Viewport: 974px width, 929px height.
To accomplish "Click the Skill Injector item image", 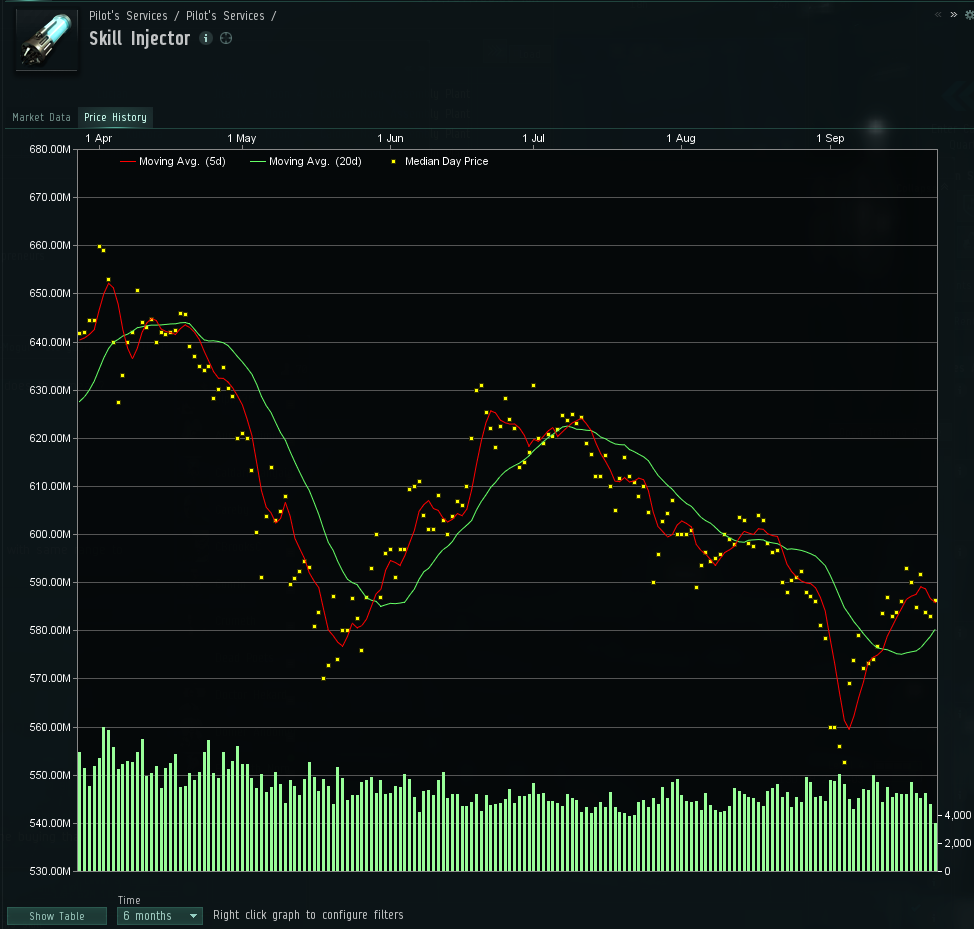I will click(47, 40).
